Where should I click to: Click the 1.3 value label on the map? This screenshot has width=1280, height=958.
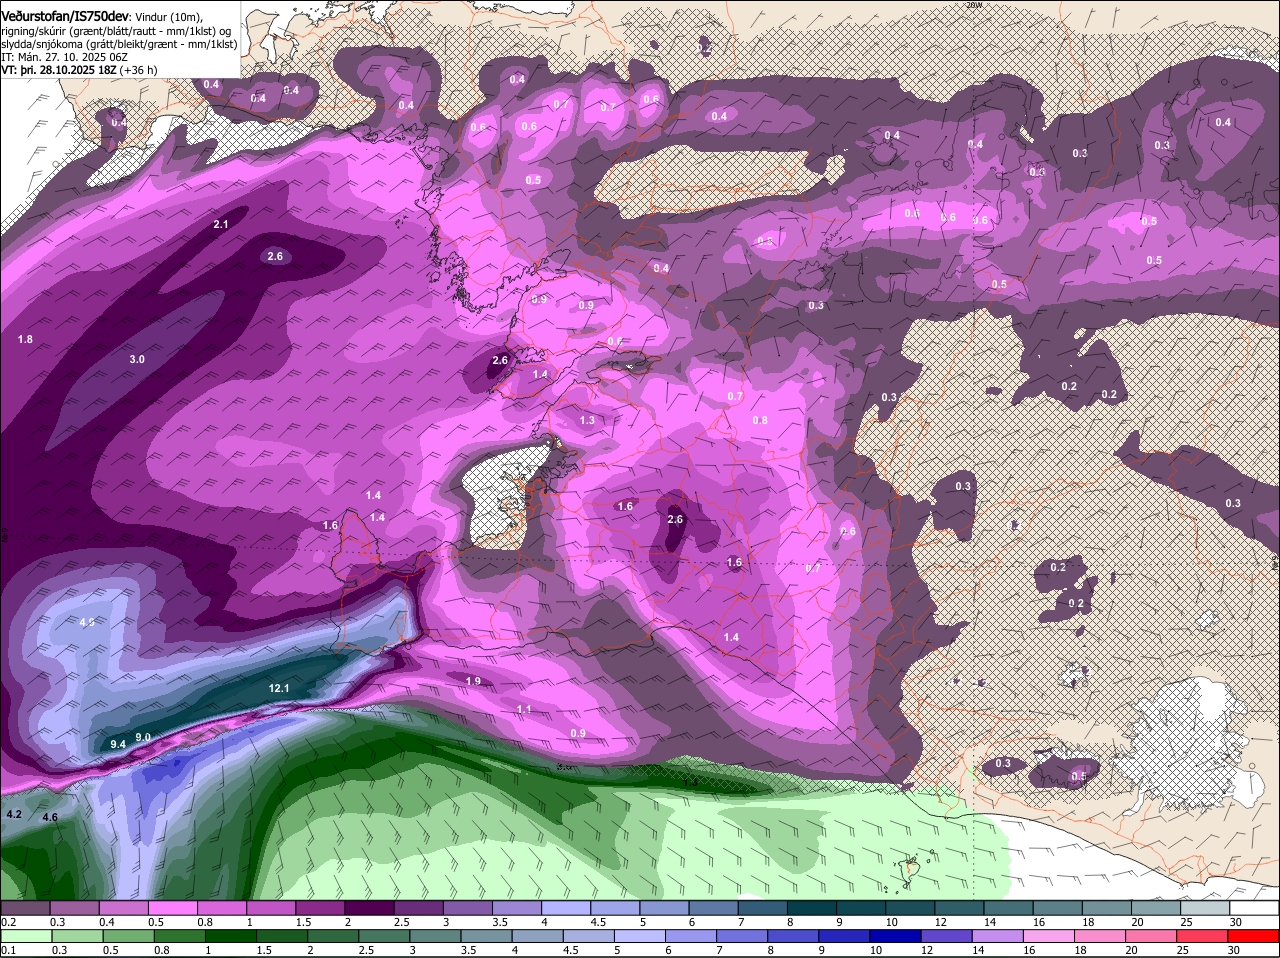tap(587, 420)
